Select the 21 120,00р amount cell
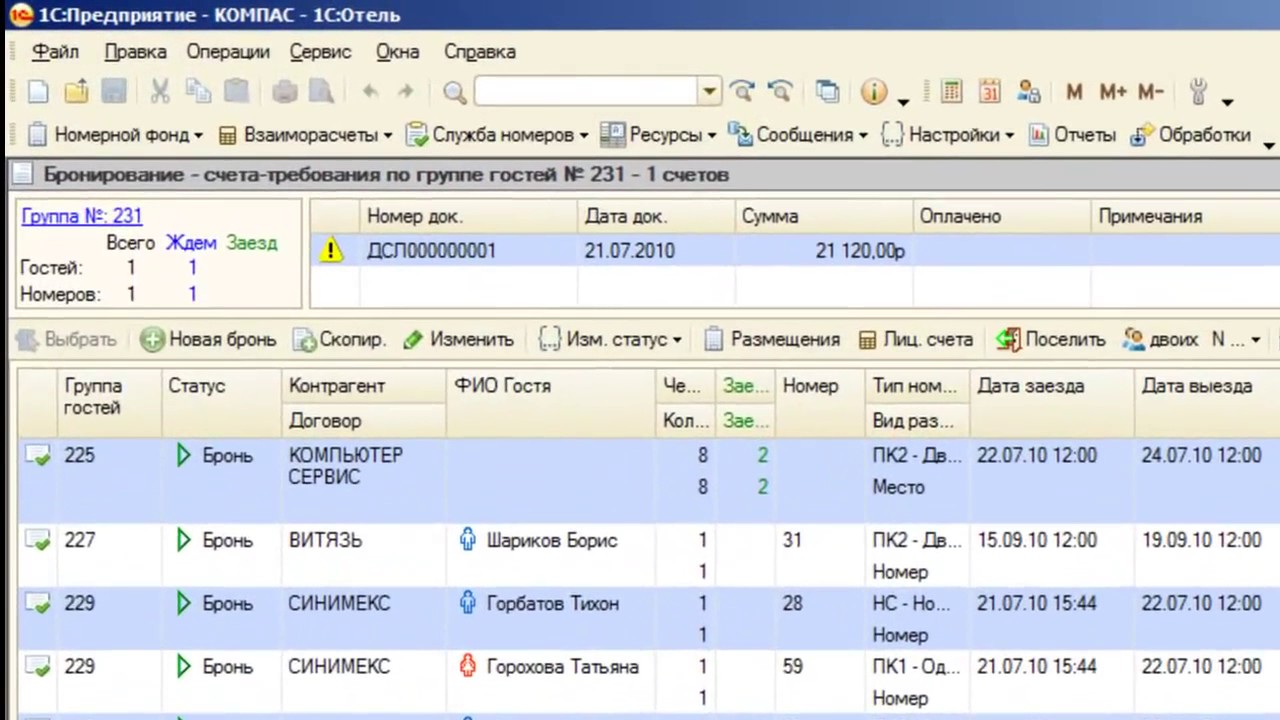The height and width of the screenshot is (720, 1280). [x=825, y=251]
